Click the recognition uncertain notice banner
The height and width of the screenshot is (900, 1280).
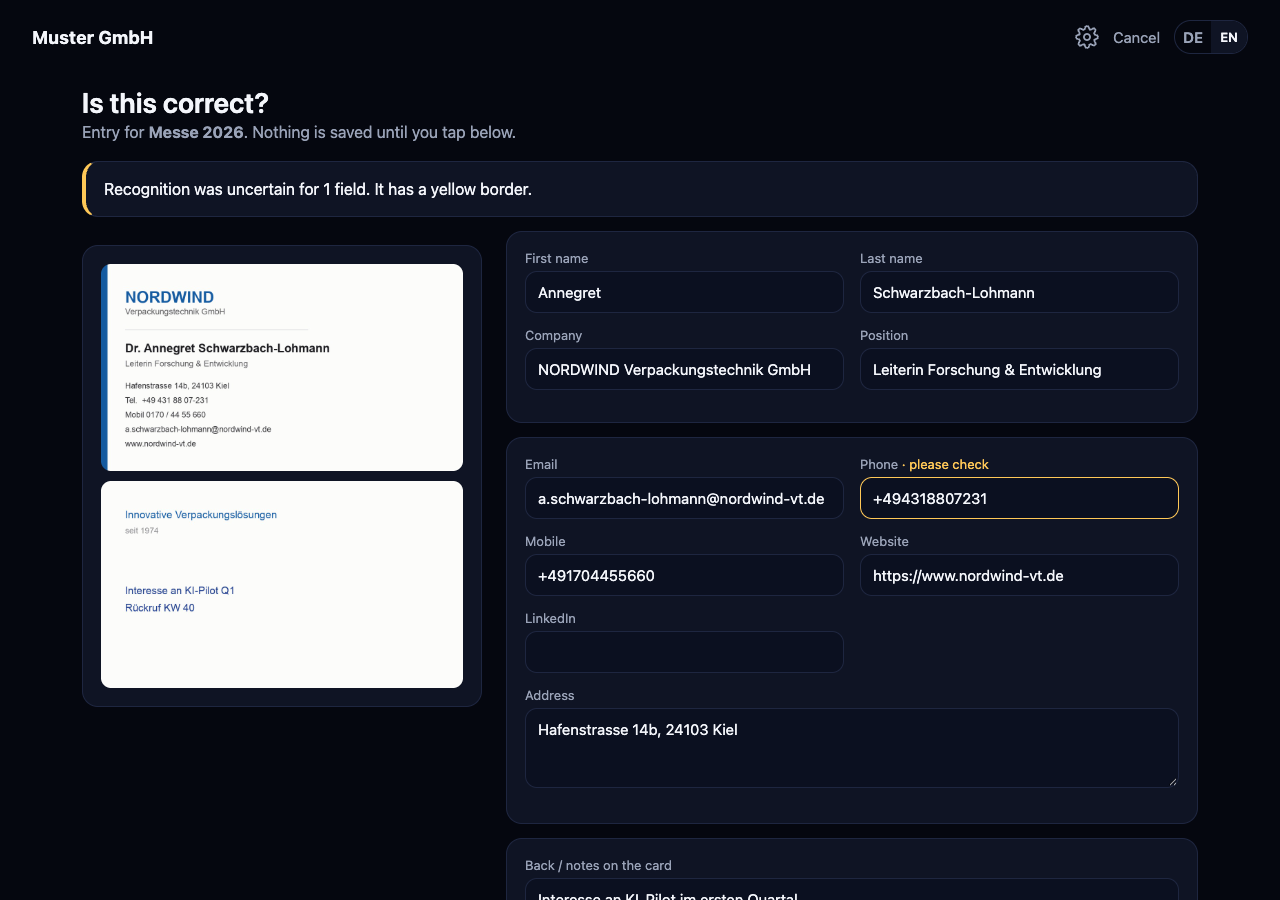(x=640, y=189)
